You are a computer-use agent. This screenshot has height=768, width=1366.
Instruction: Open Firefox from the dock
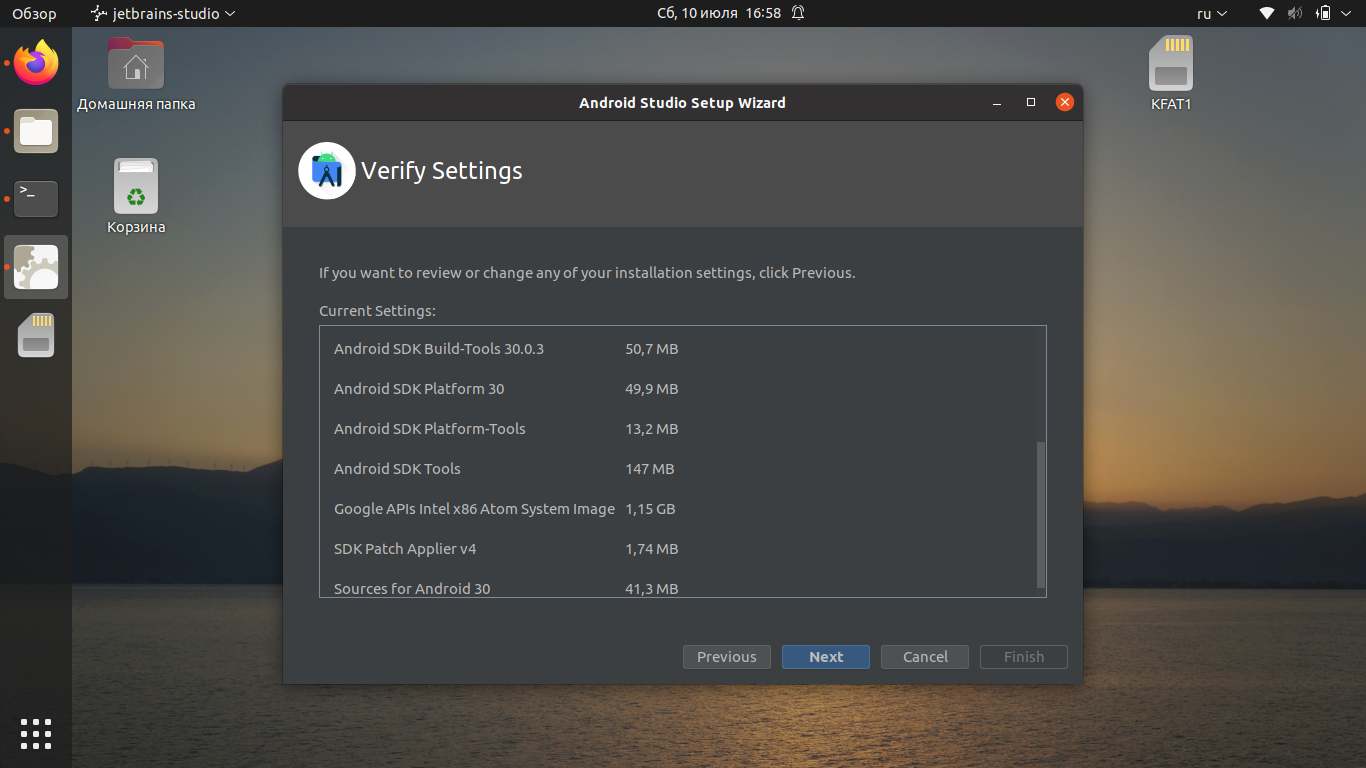pos(36,63)
